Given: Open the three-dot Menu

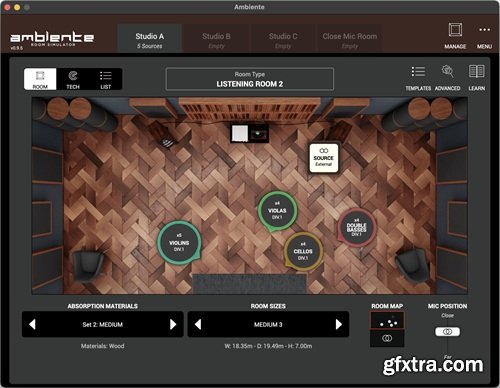Looking at the screenshot, I should [484, 36].
